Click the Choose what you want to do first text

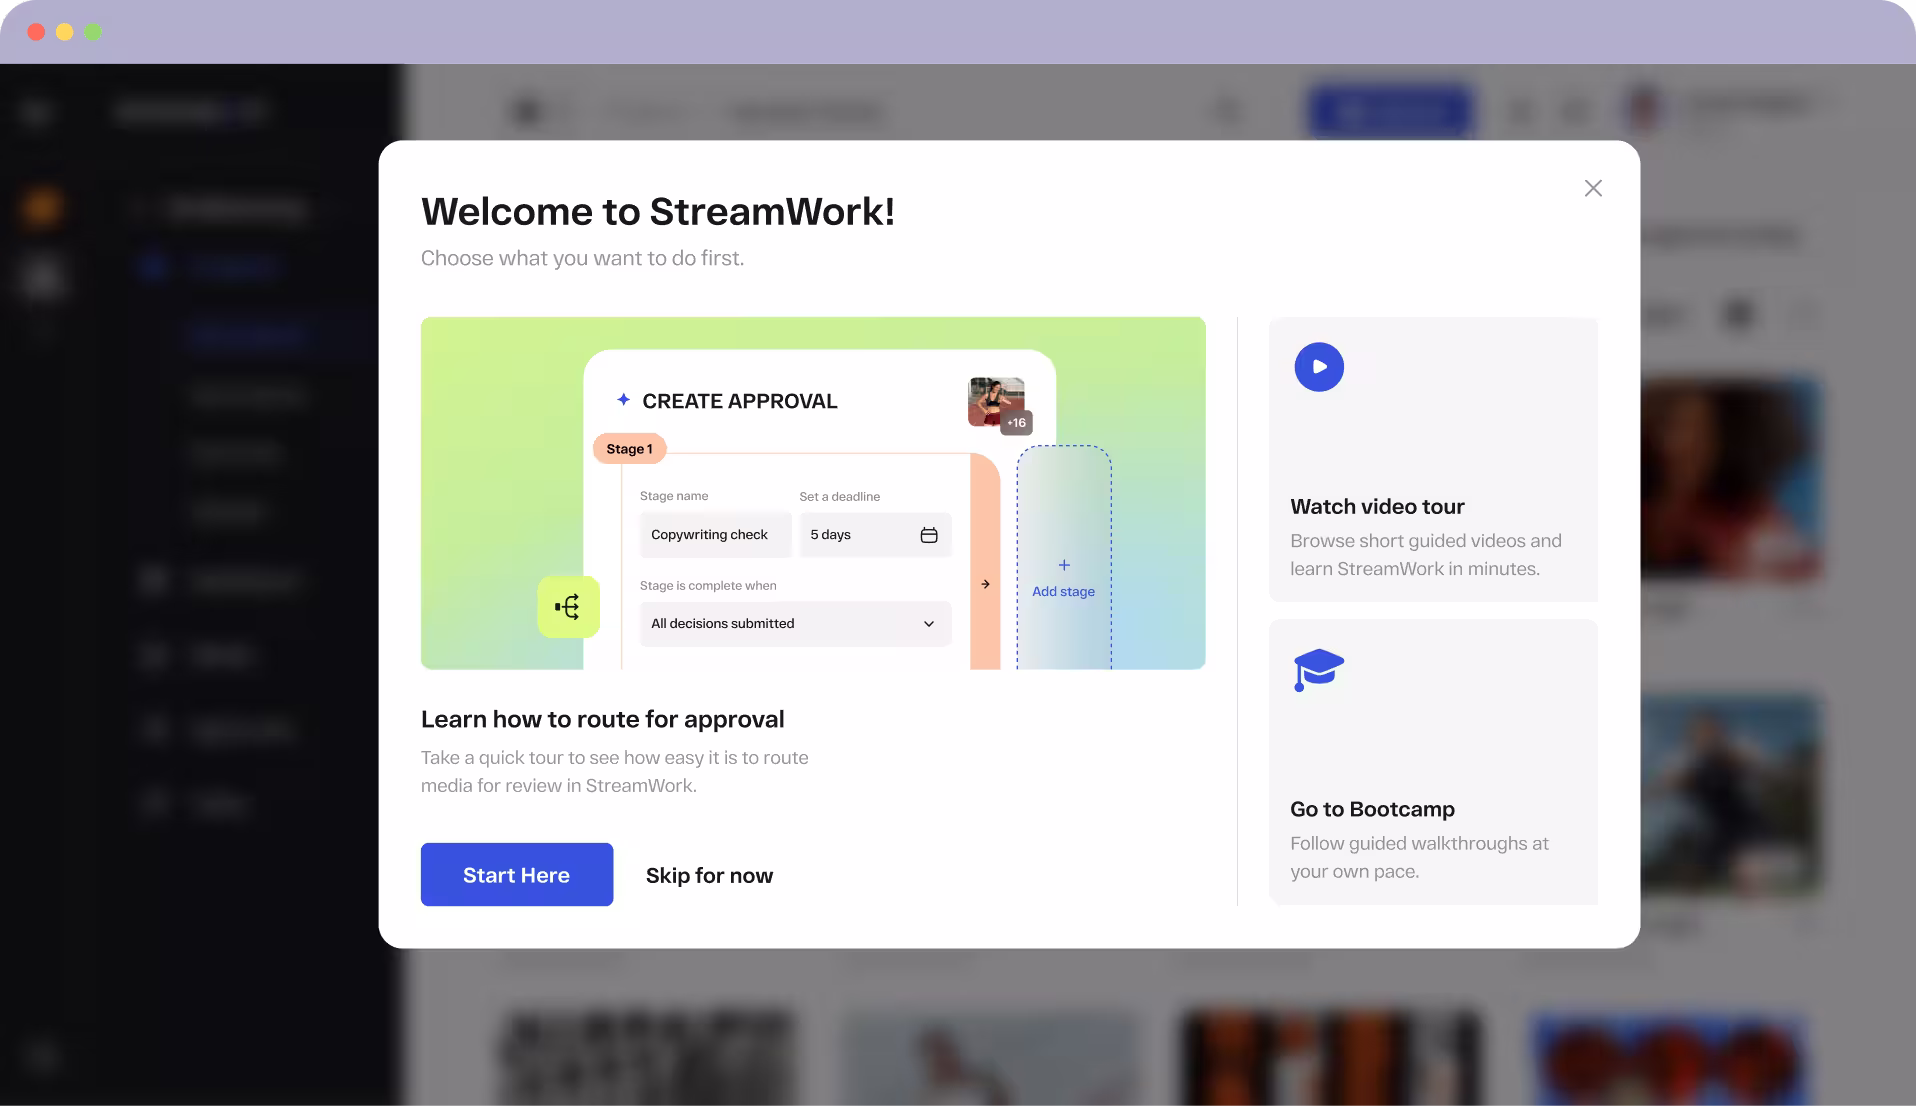coord(583,258)
